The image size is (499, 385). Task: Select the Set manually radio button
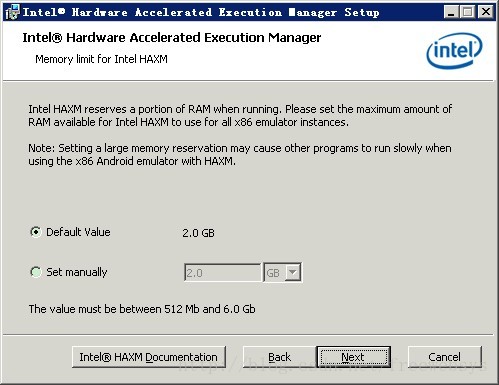click(35, 272)
